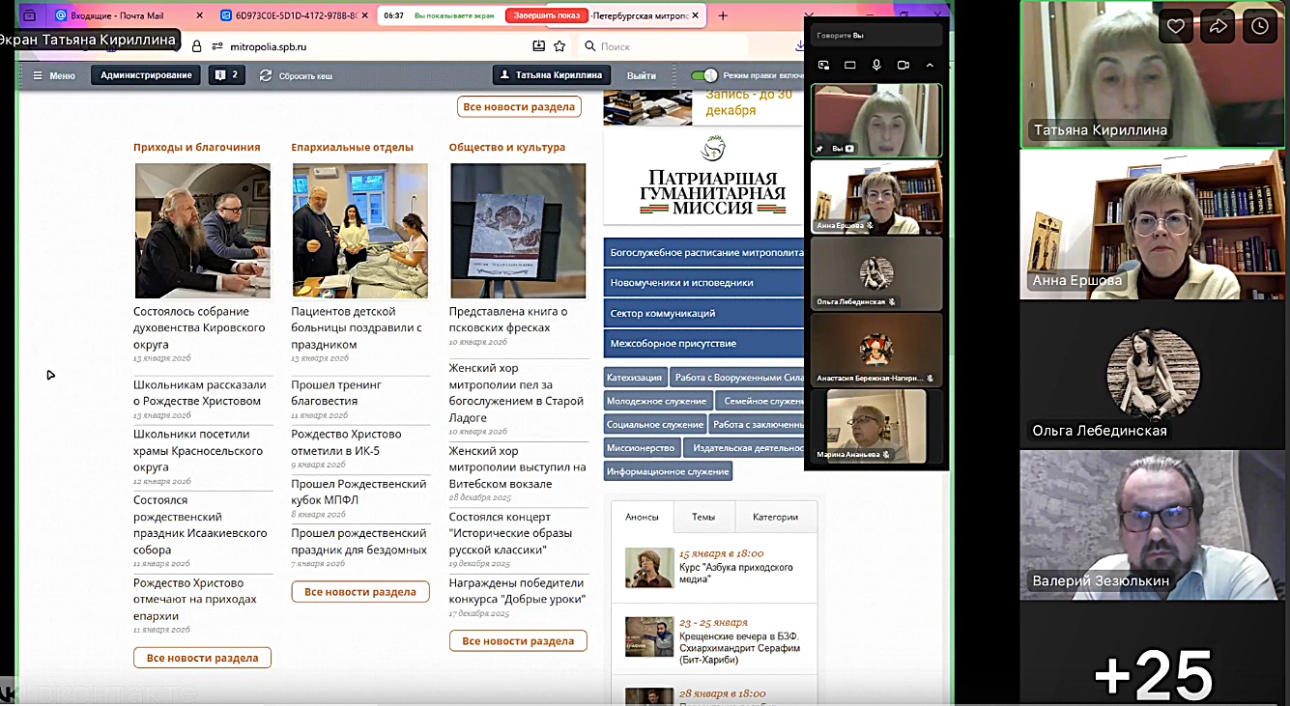This screenshot has width=1290, height=706.
Task: Click the Сбросить кеш refresh icon
Action: pyautogui.click(x=266, y=75)
